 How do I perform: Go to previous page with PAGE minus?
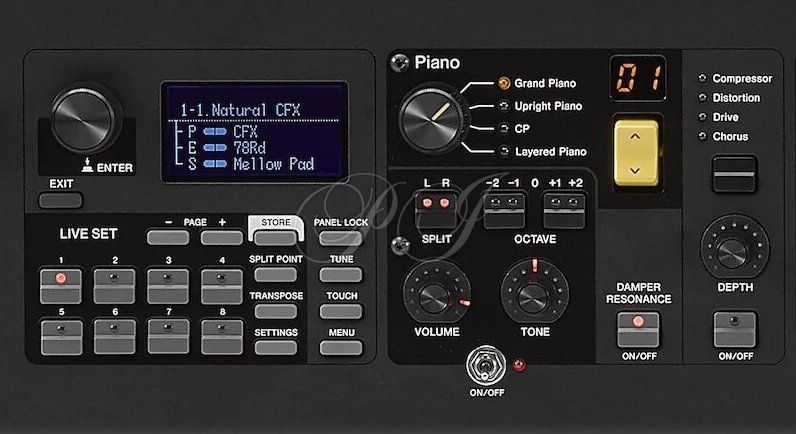[x=168, y=237]
